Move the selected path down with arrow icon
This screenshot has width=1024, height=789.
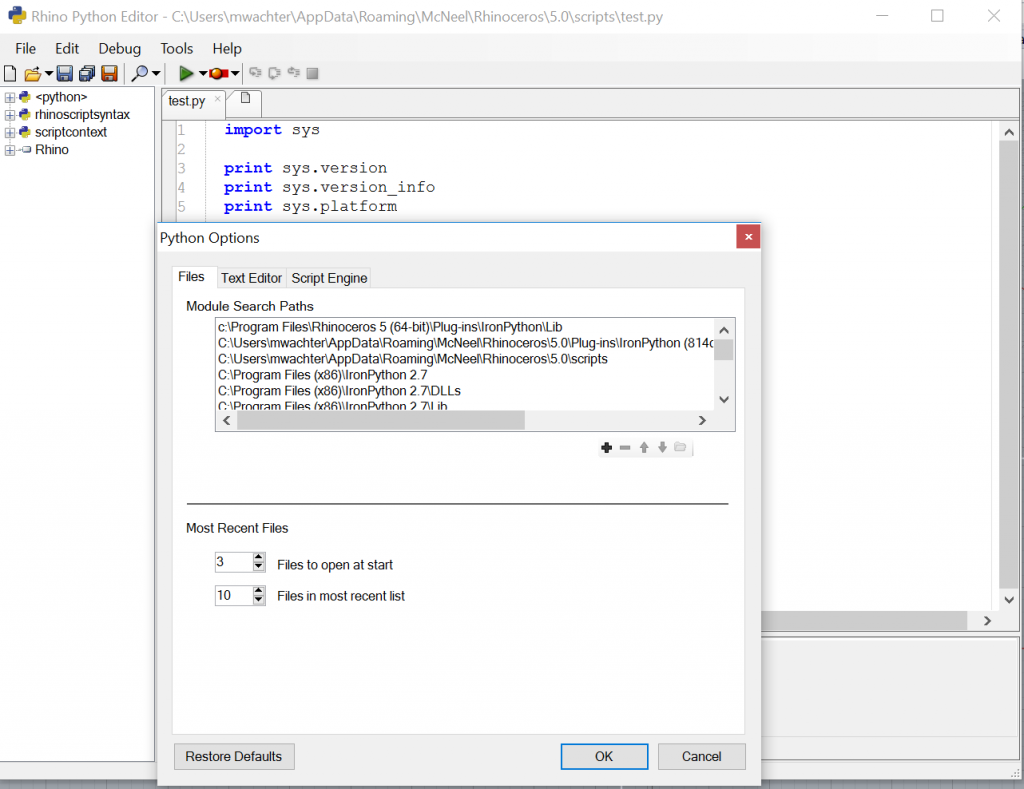[x=662, y=447]
